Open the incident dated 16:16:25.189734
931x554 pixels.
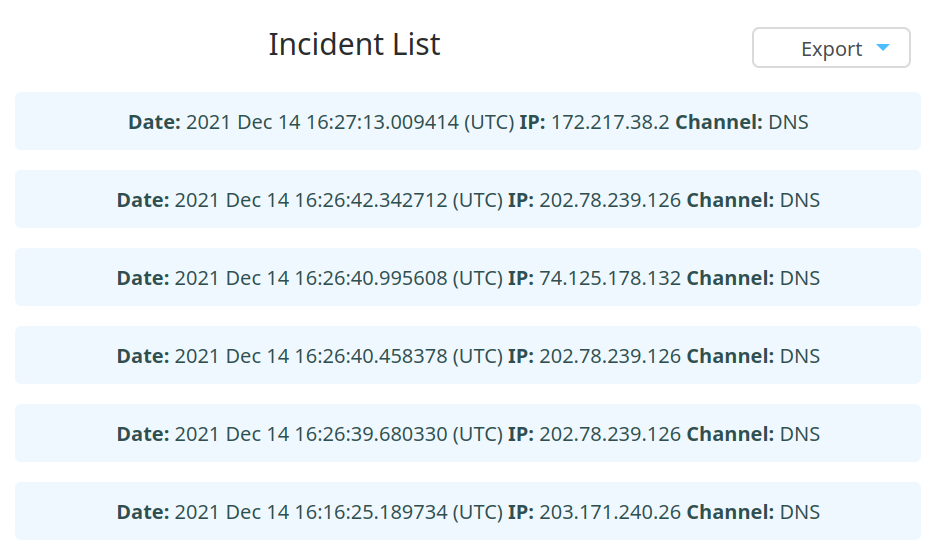coord(468,511)
